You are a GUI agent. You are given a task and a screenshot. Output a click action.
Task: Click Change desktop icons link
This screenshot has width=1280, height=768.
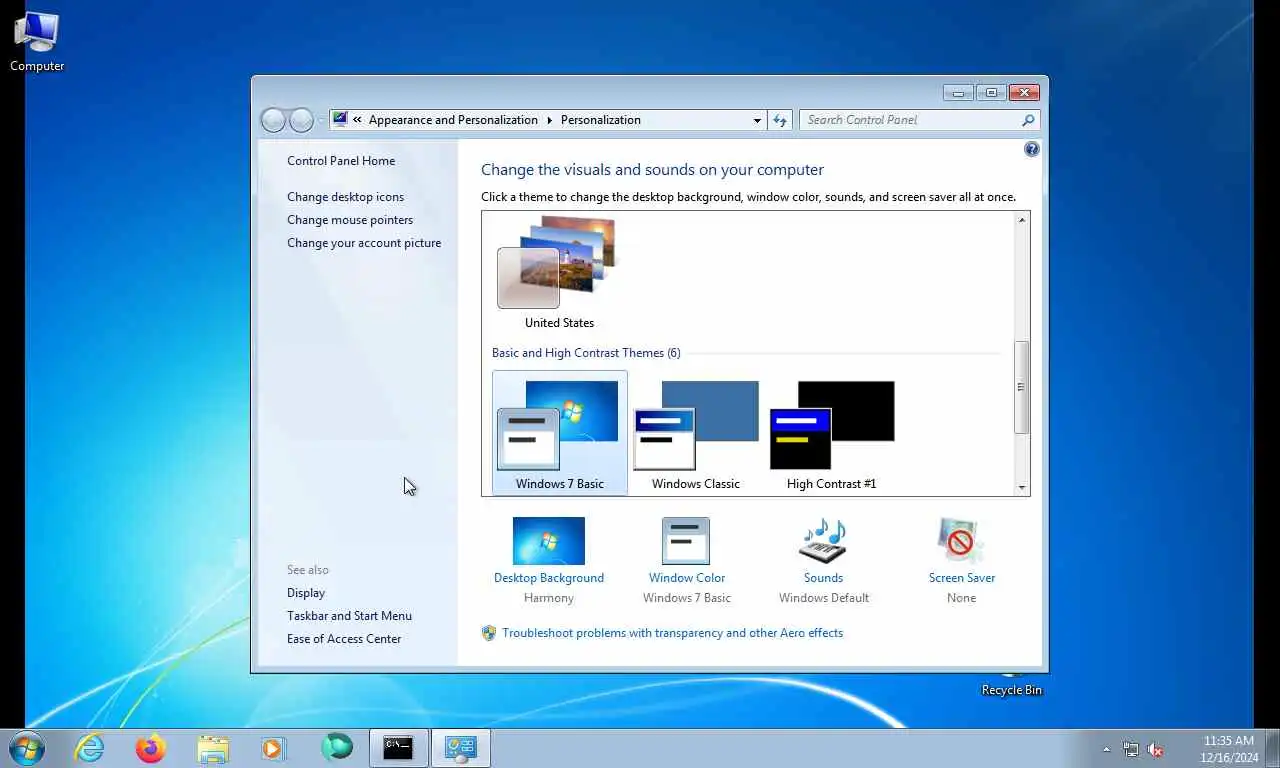pyautogui.click(x=346, y=197)
